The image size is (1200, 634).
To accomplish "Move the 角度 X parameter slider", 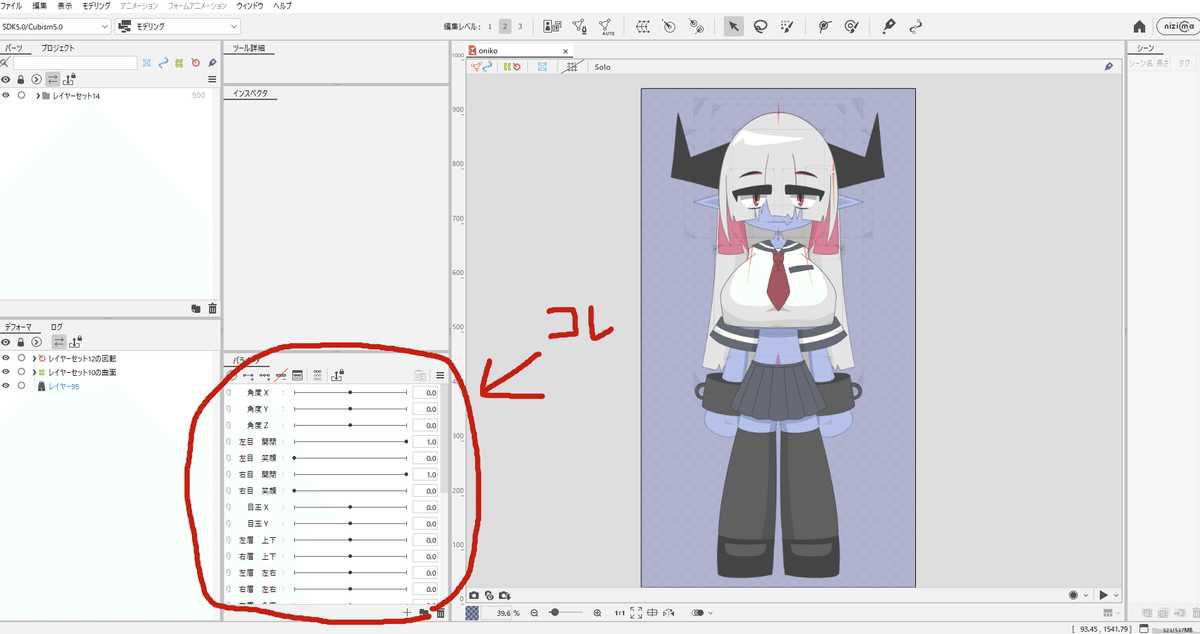I will coord(350,392).
